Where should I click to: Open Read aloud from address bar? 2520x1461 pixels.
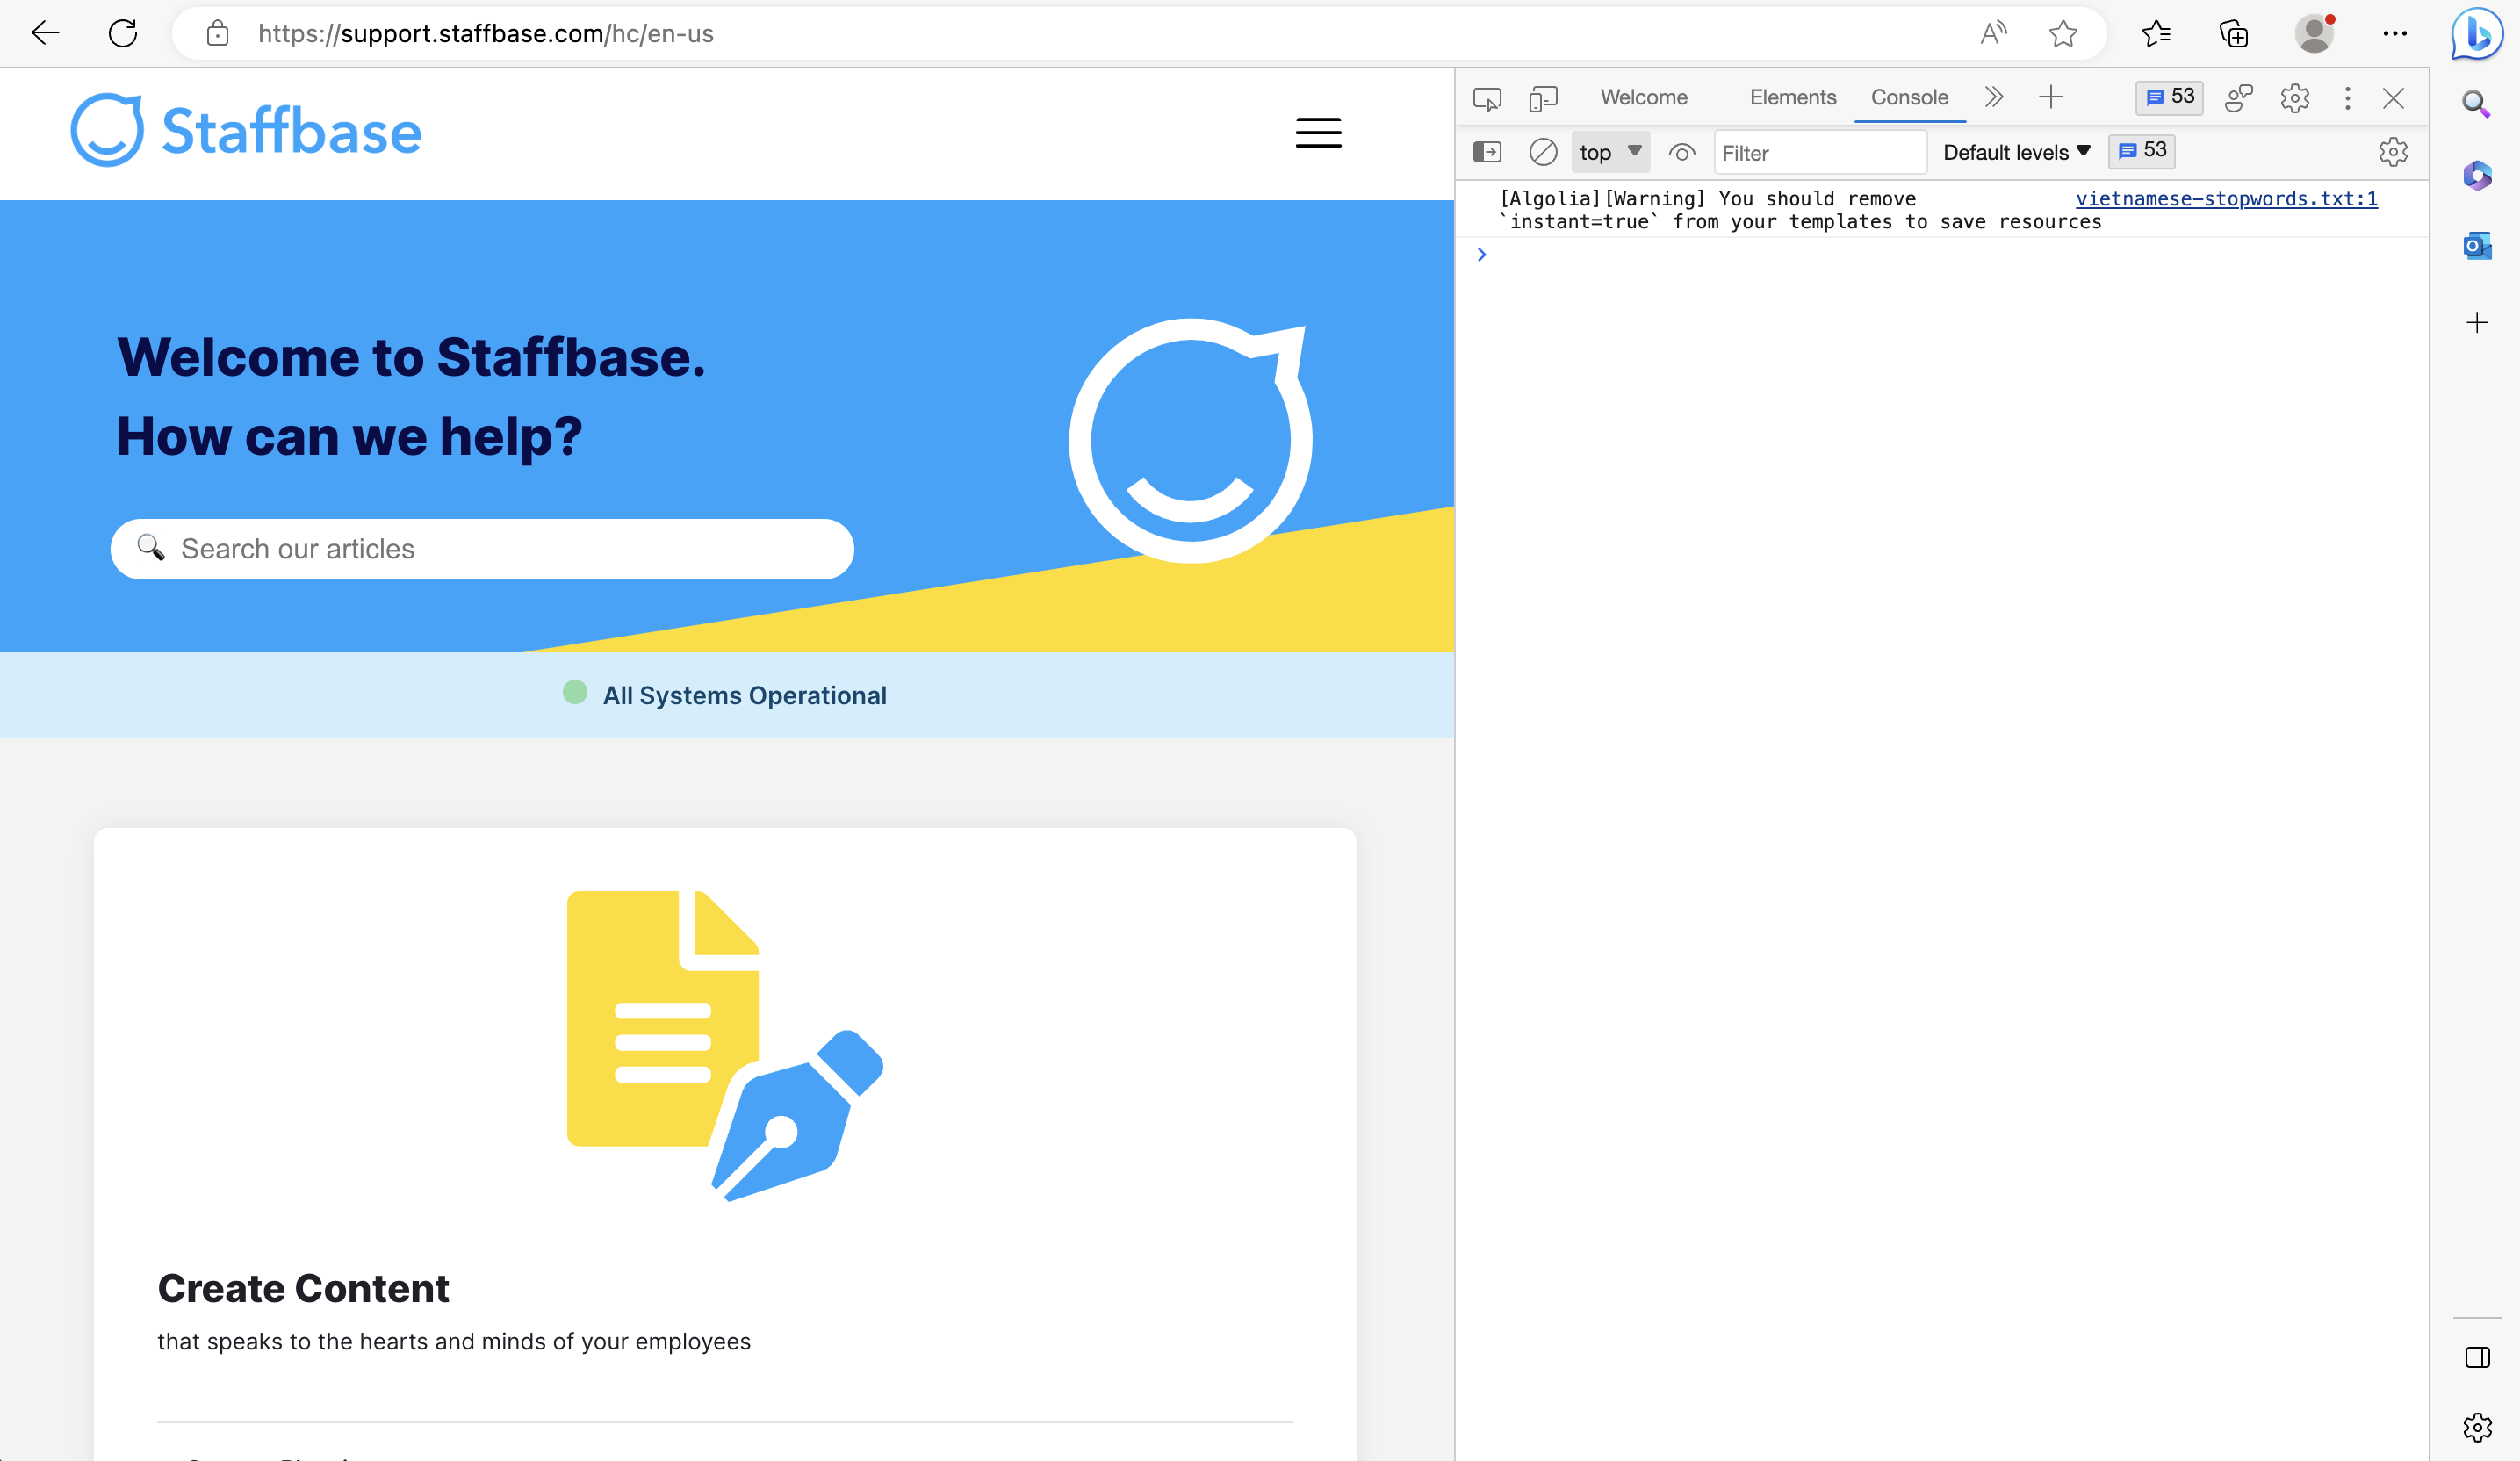pos(1993,33)
